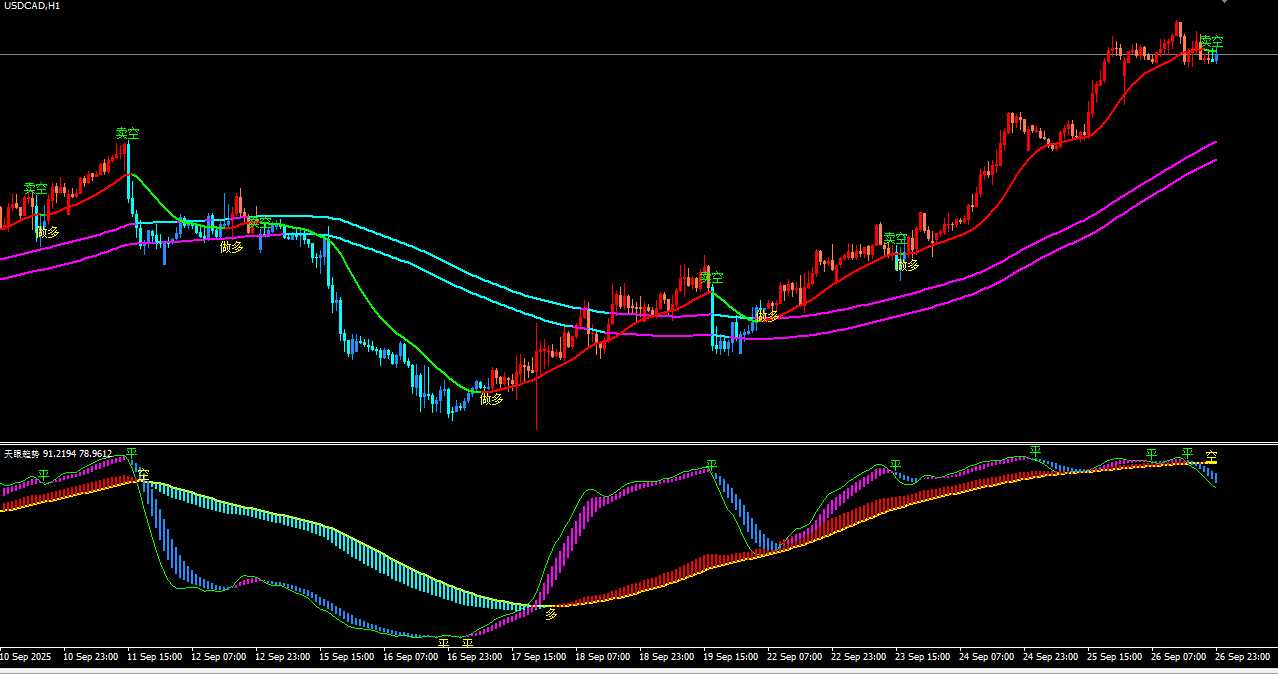Select the yellow 多 marker in the indicator window

coord(550,615)
